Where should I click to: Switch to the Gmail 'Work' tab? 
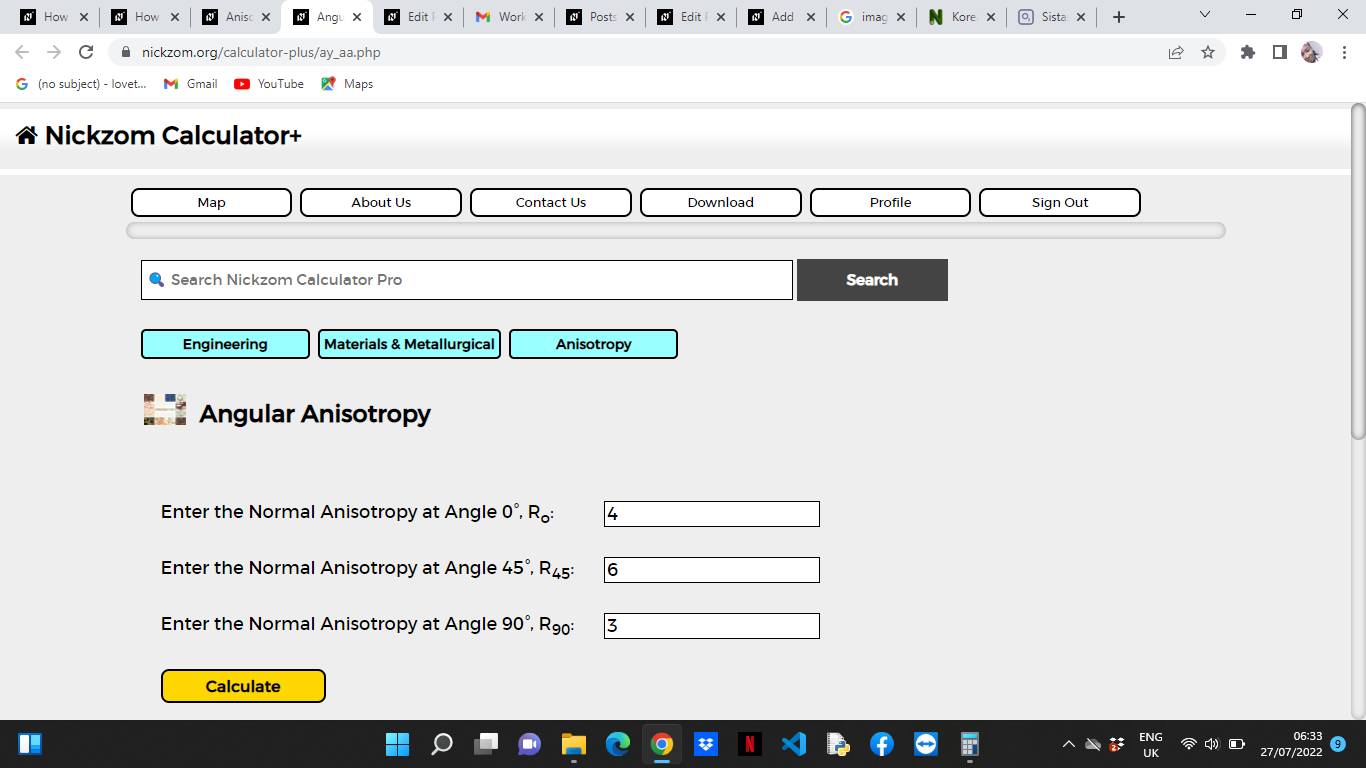click(508, 17)
